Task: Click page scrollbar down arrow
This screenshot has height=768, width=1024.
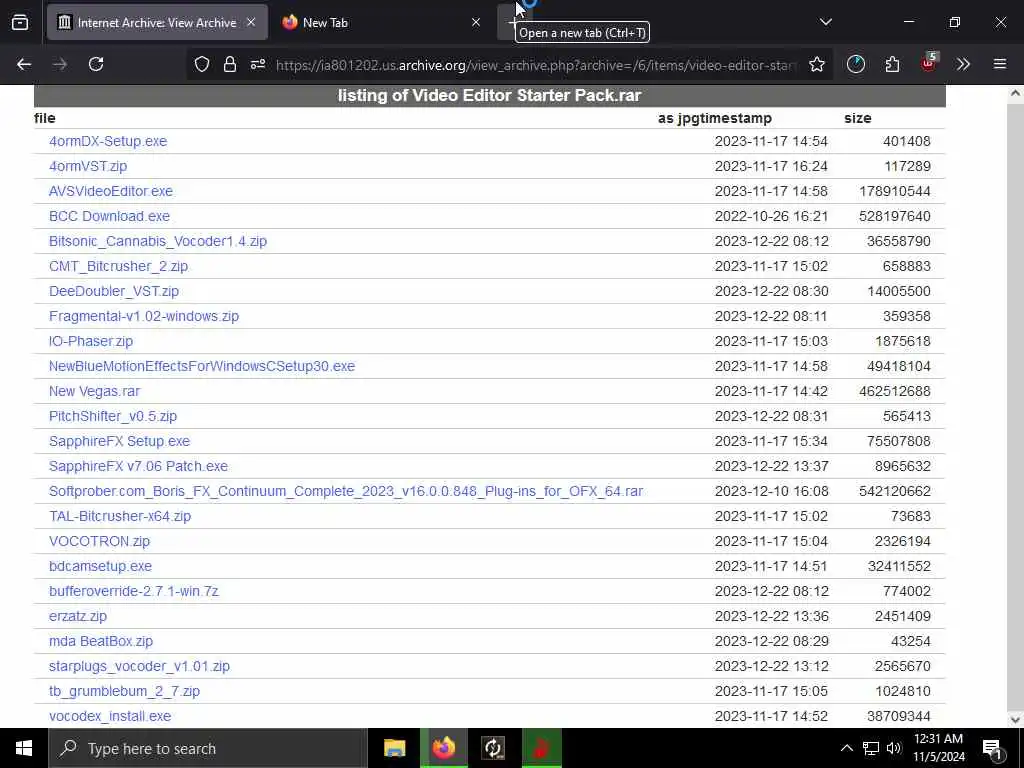Action: [x=1015, y=720]
